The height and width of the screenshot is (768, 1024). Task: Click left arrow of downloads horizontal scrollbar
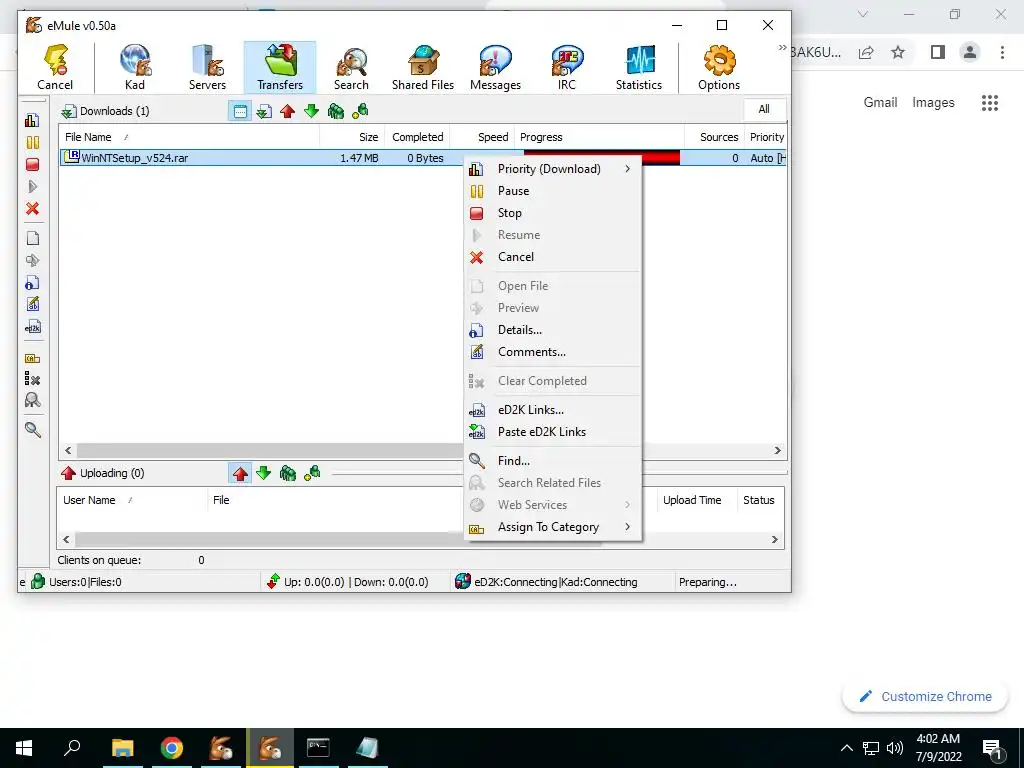tap(68, 451)
